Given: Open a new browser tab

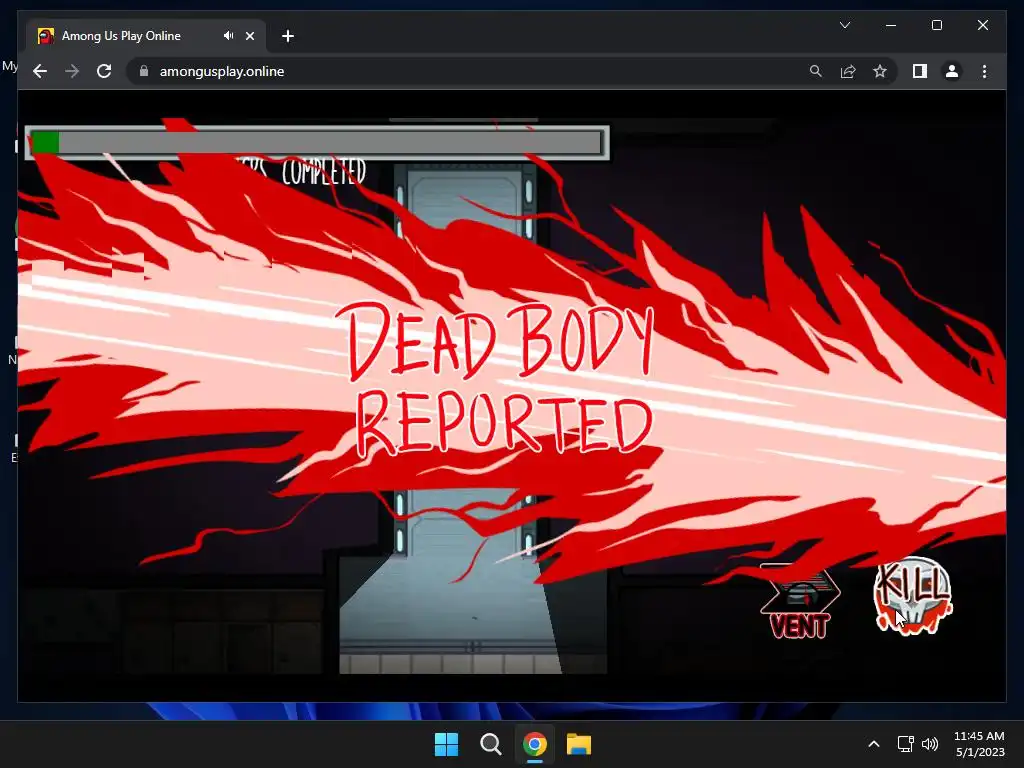Looking at the screenshot, I should point(288,36).
